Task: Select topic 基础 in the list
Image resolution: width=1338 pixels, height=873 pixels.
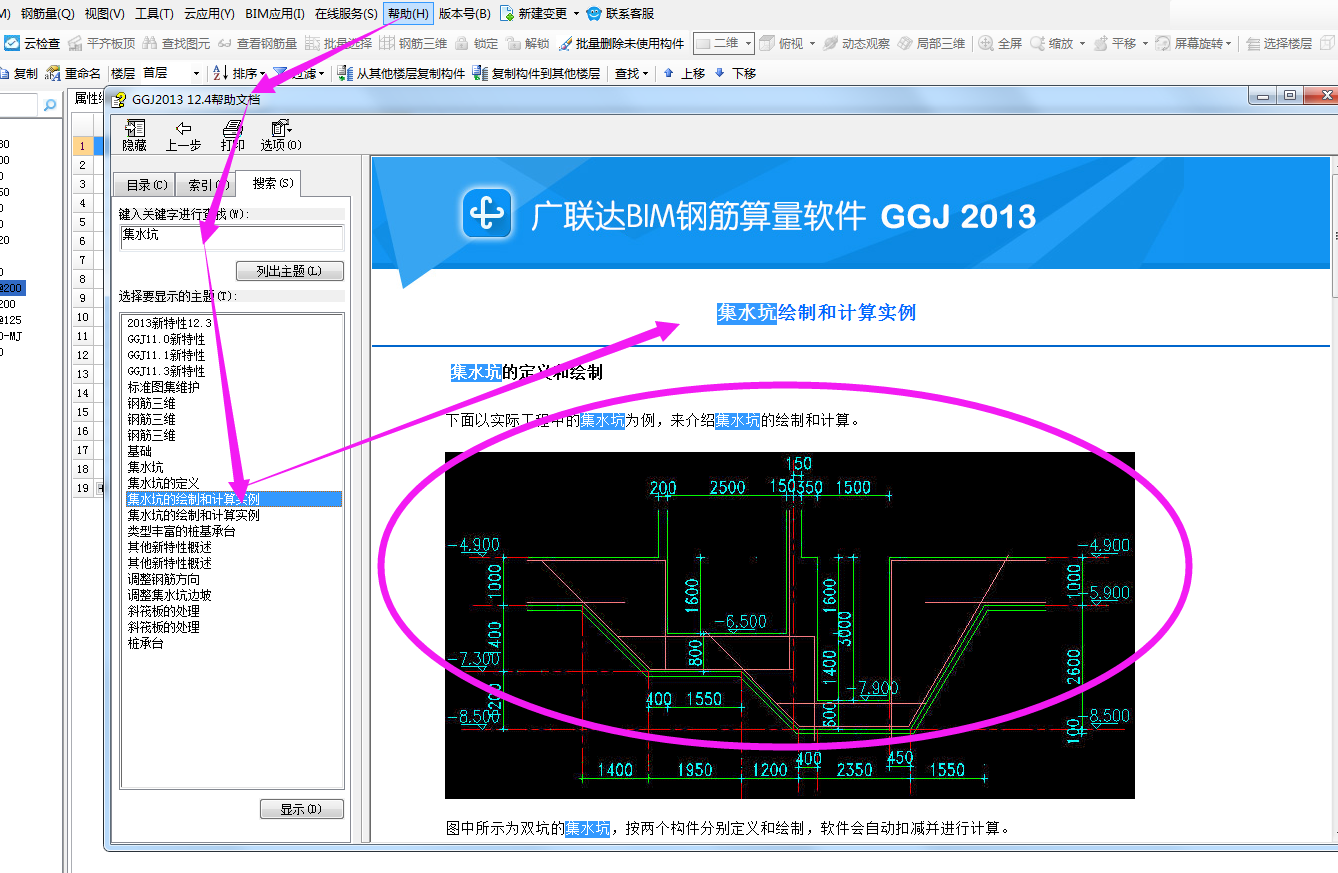Action: [x=139, y=451]
